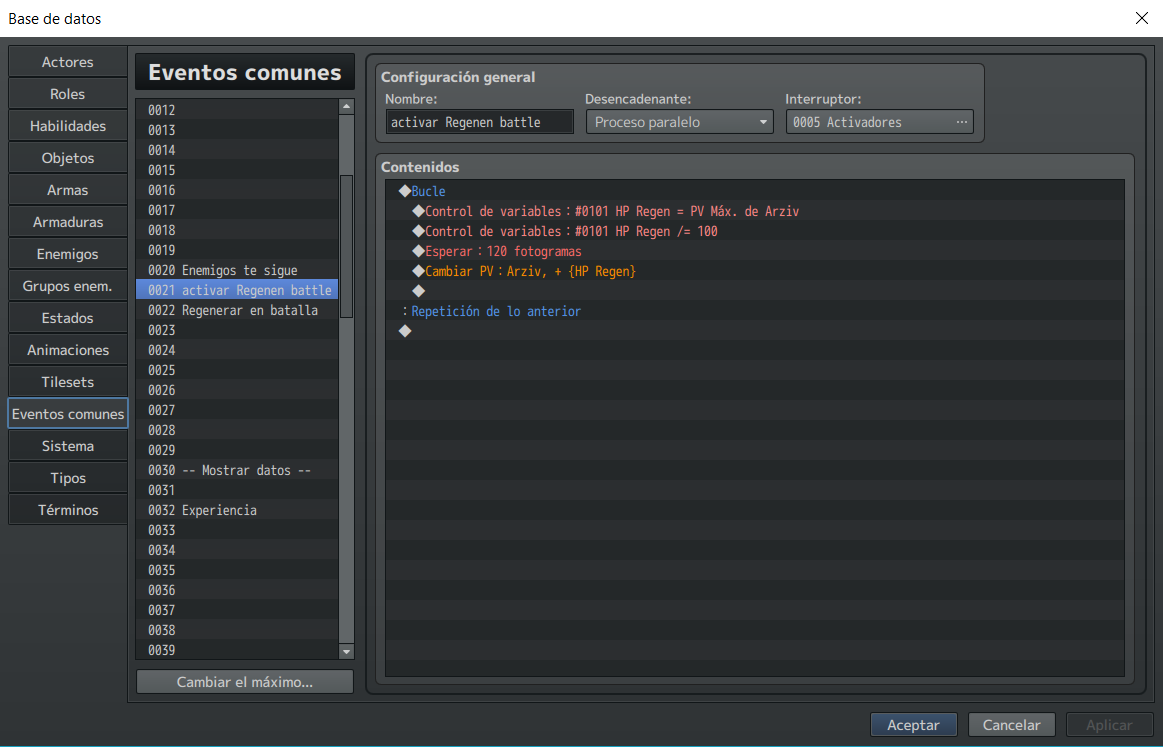Select event 0032 Experiencia
1163x747 pixels.
[x=237, y=510]
